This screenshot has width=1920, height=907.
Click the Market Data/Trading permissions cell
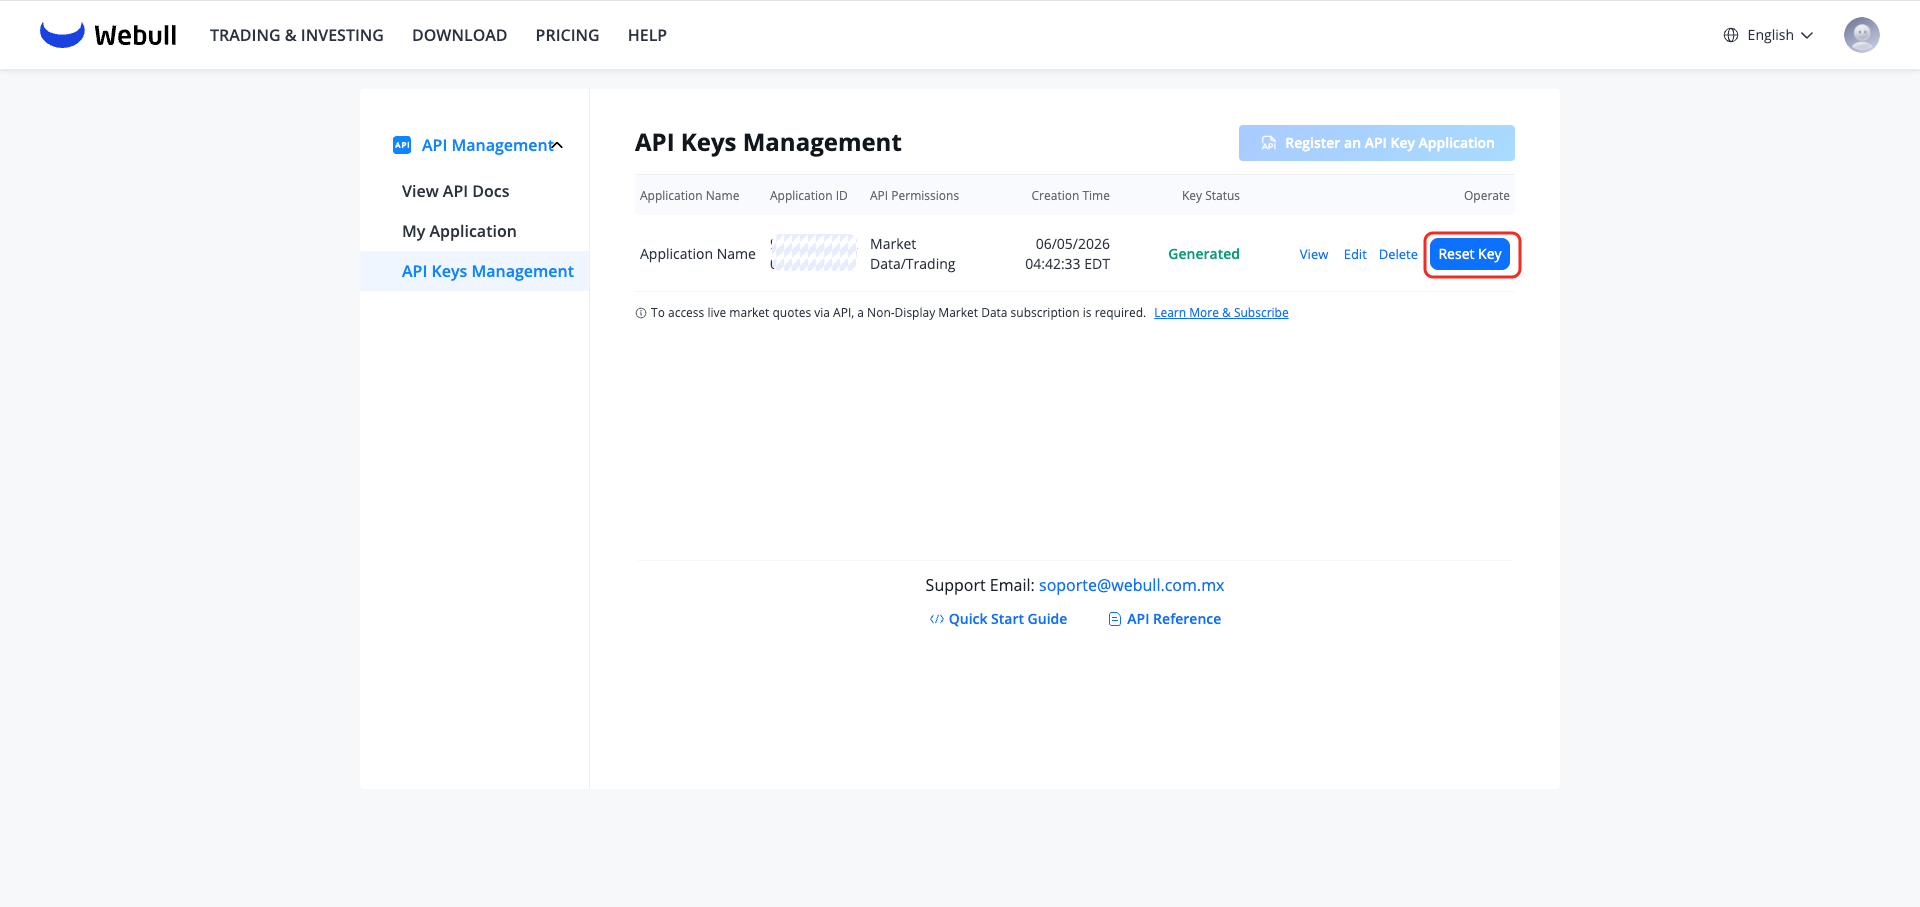click(913, 254)
